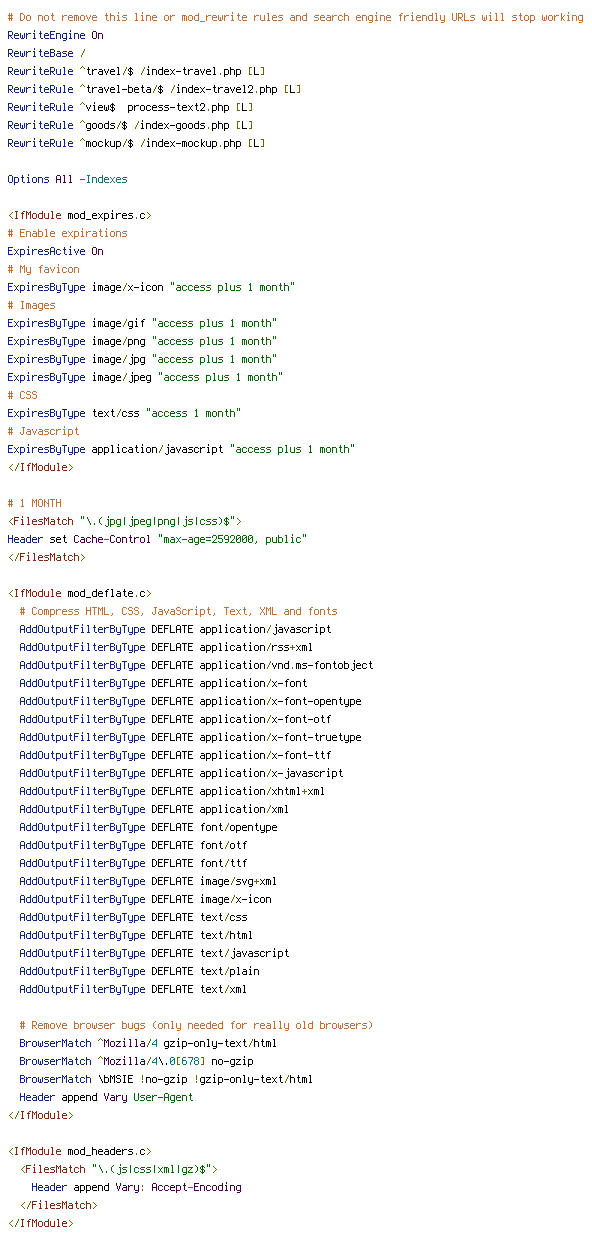592x1240 pixels.
Task: Select the index-travel.php rewrite rule
Action: pyautogui.click(x=136, y=71)
